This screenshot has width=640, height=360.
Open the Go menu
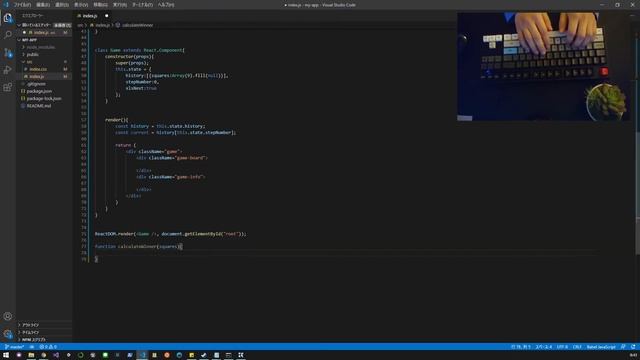(100, 5)
